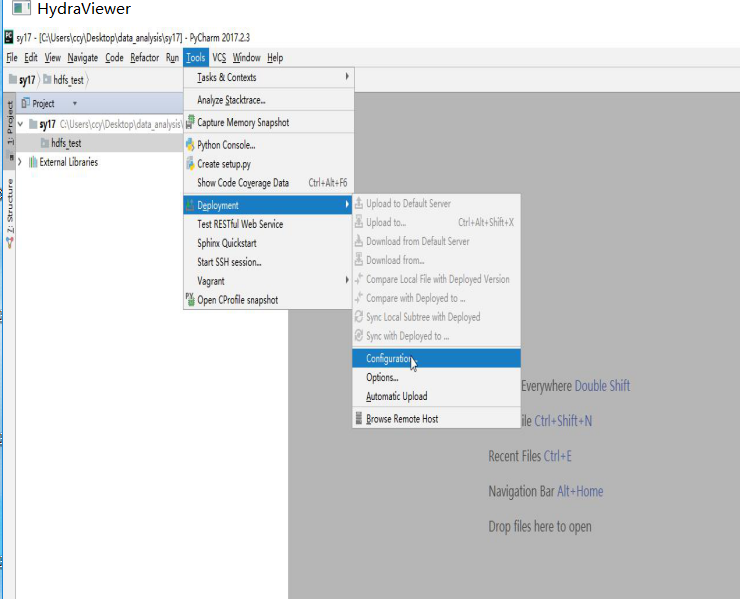
Task: Click Options in the Deployment submenu
Action: [382, 378]
